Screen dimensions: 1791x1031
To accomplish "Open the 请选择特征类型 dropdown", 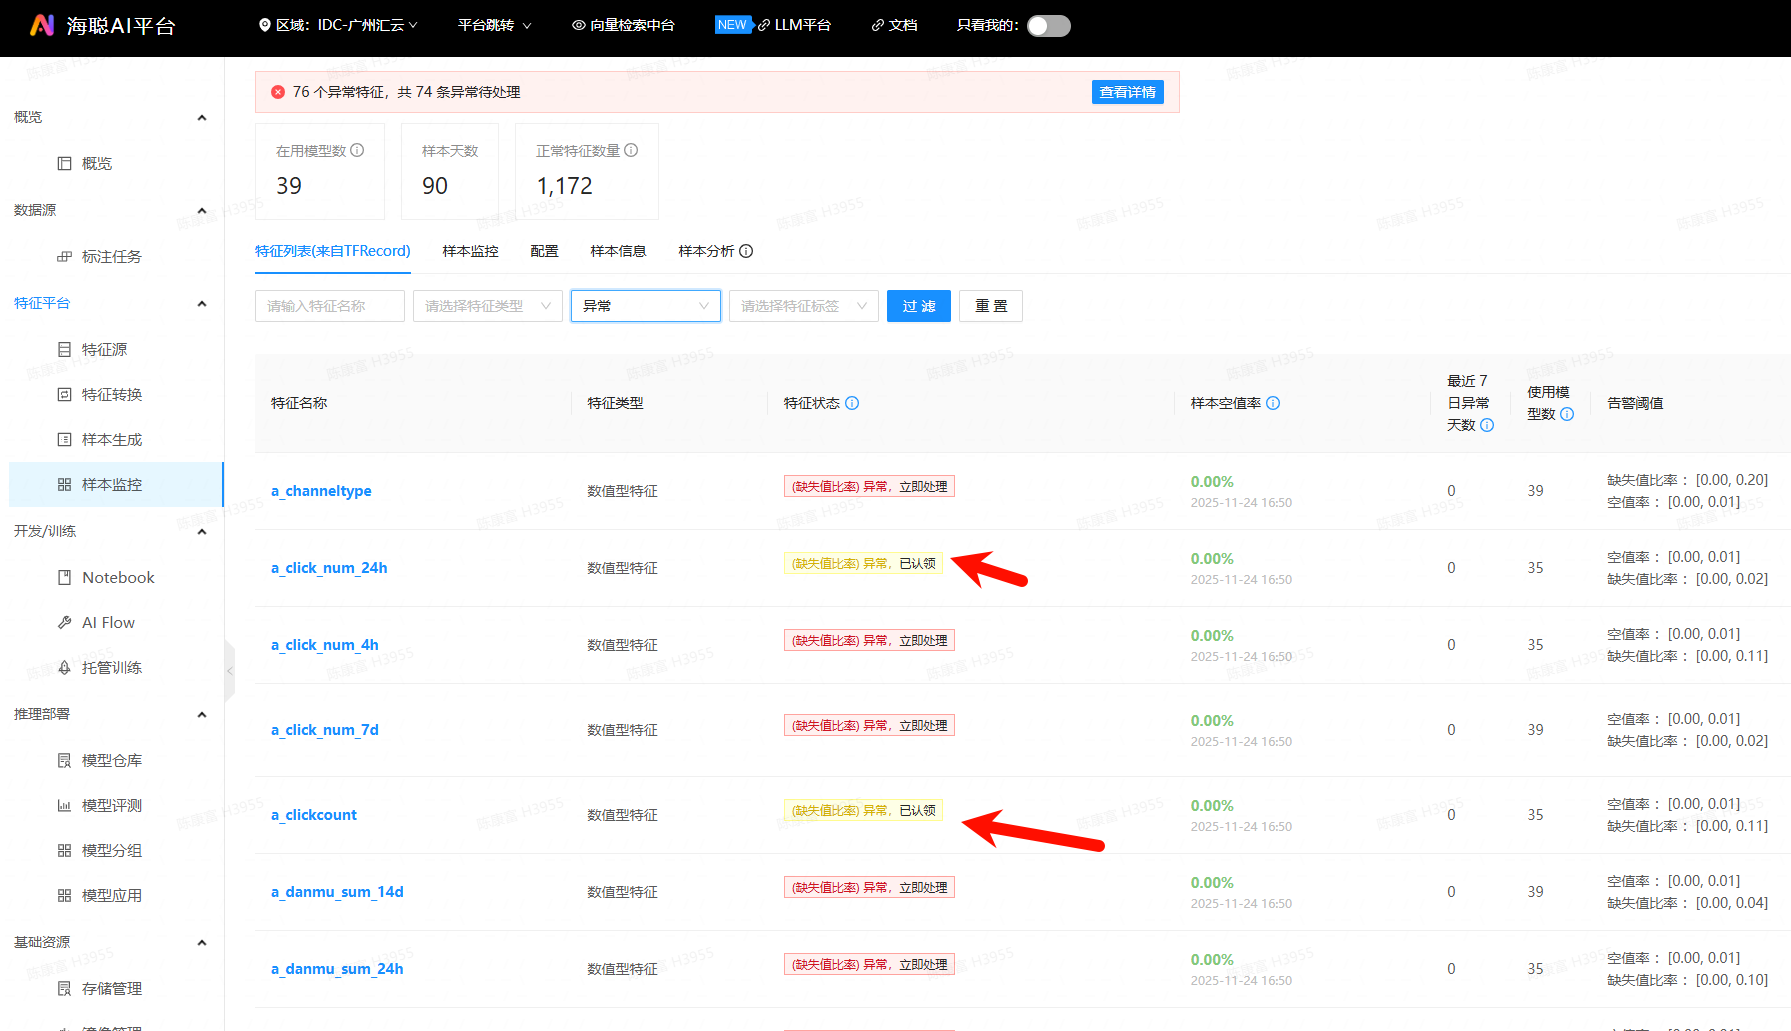I will [x=487, y=306].
